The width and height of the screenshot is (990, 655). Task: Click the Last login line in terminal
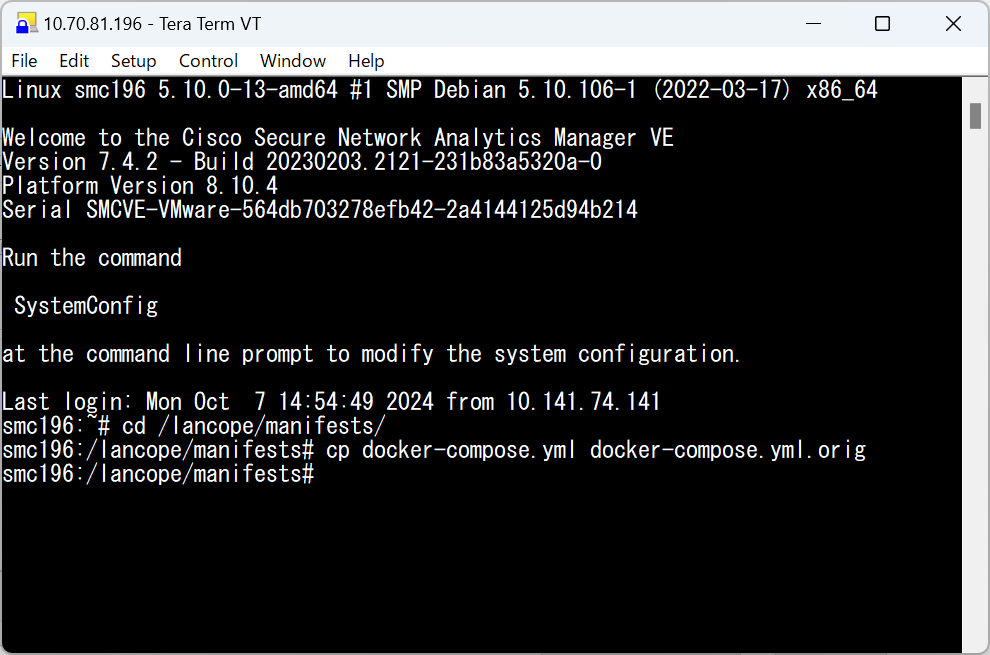[331, 402]
